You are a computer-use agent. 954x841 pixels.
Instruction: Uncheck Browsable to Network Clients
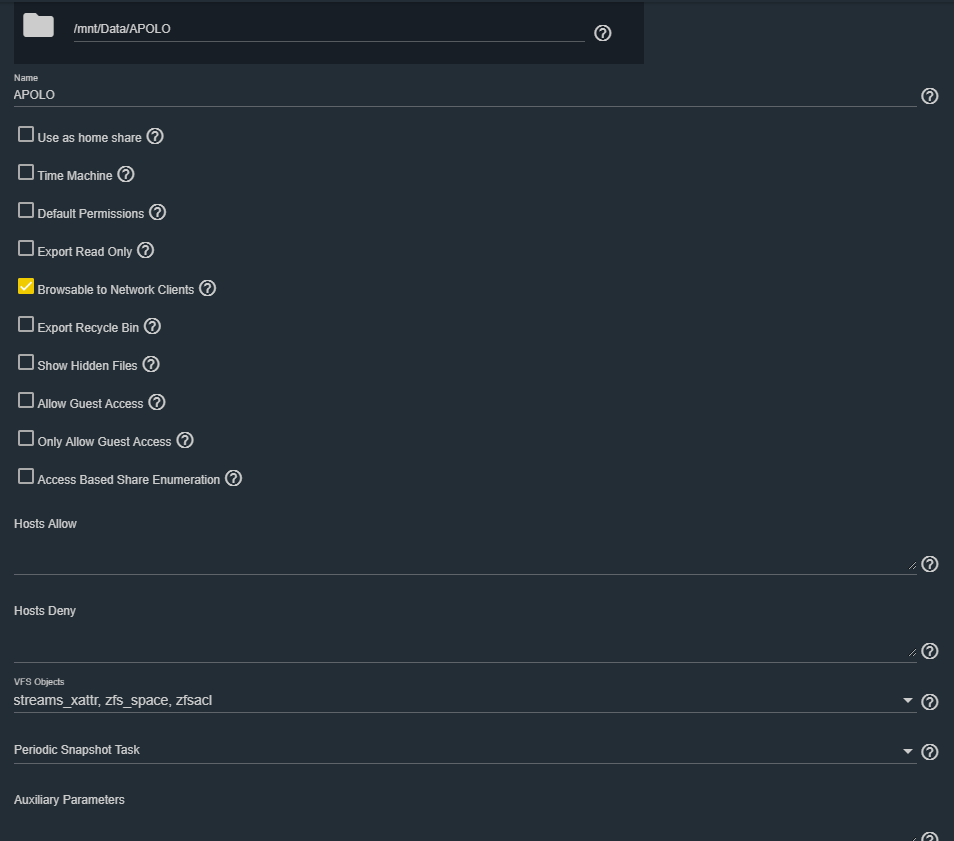26,287
